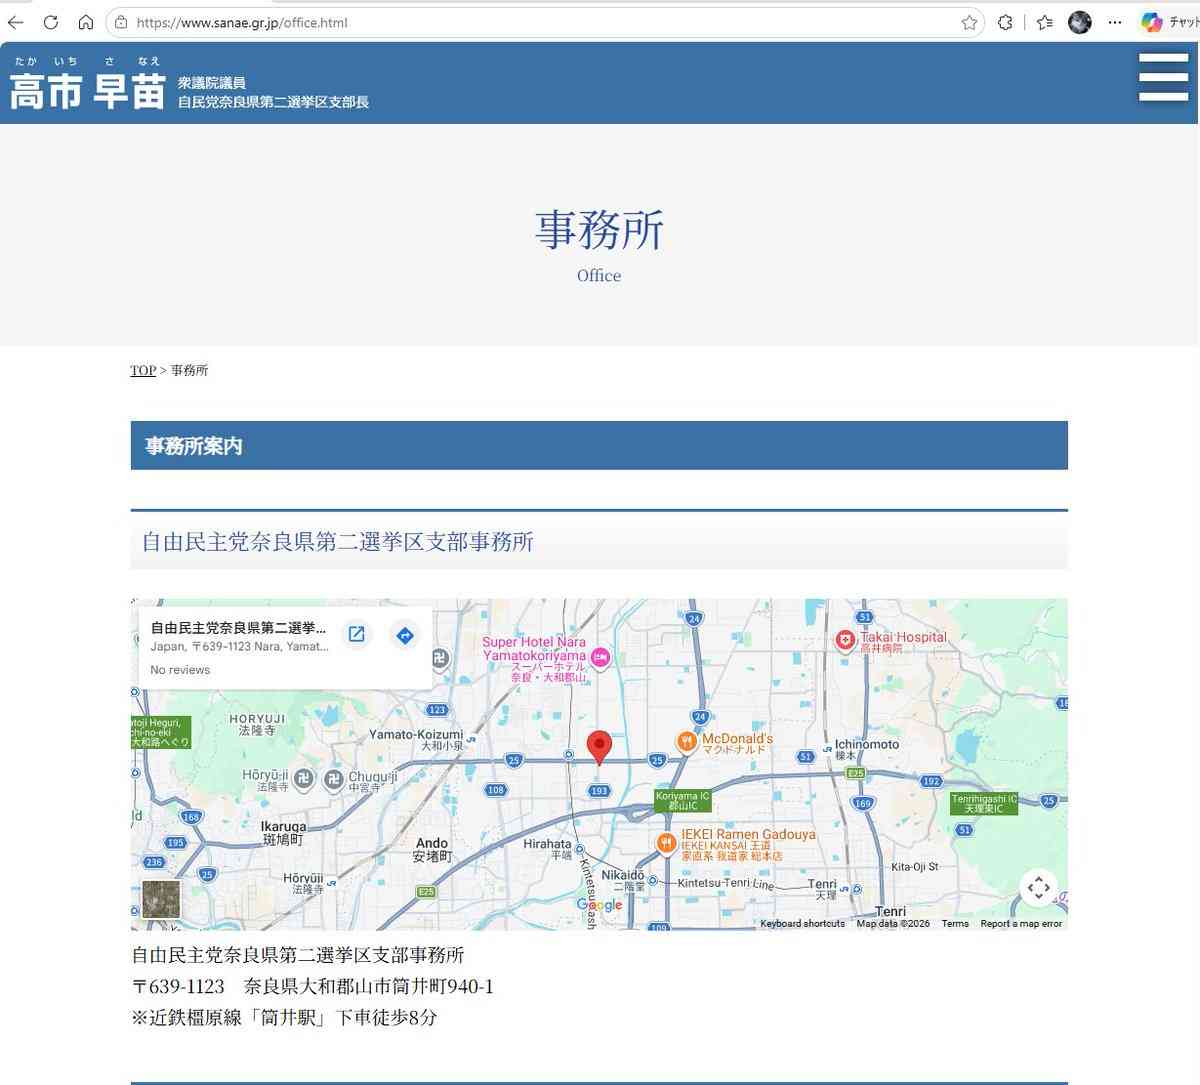This screenshot has height=1085, width=1200.
Task: Click the map popup title 自由民主党奈良県第二選挙…
Action: (238, 628)
